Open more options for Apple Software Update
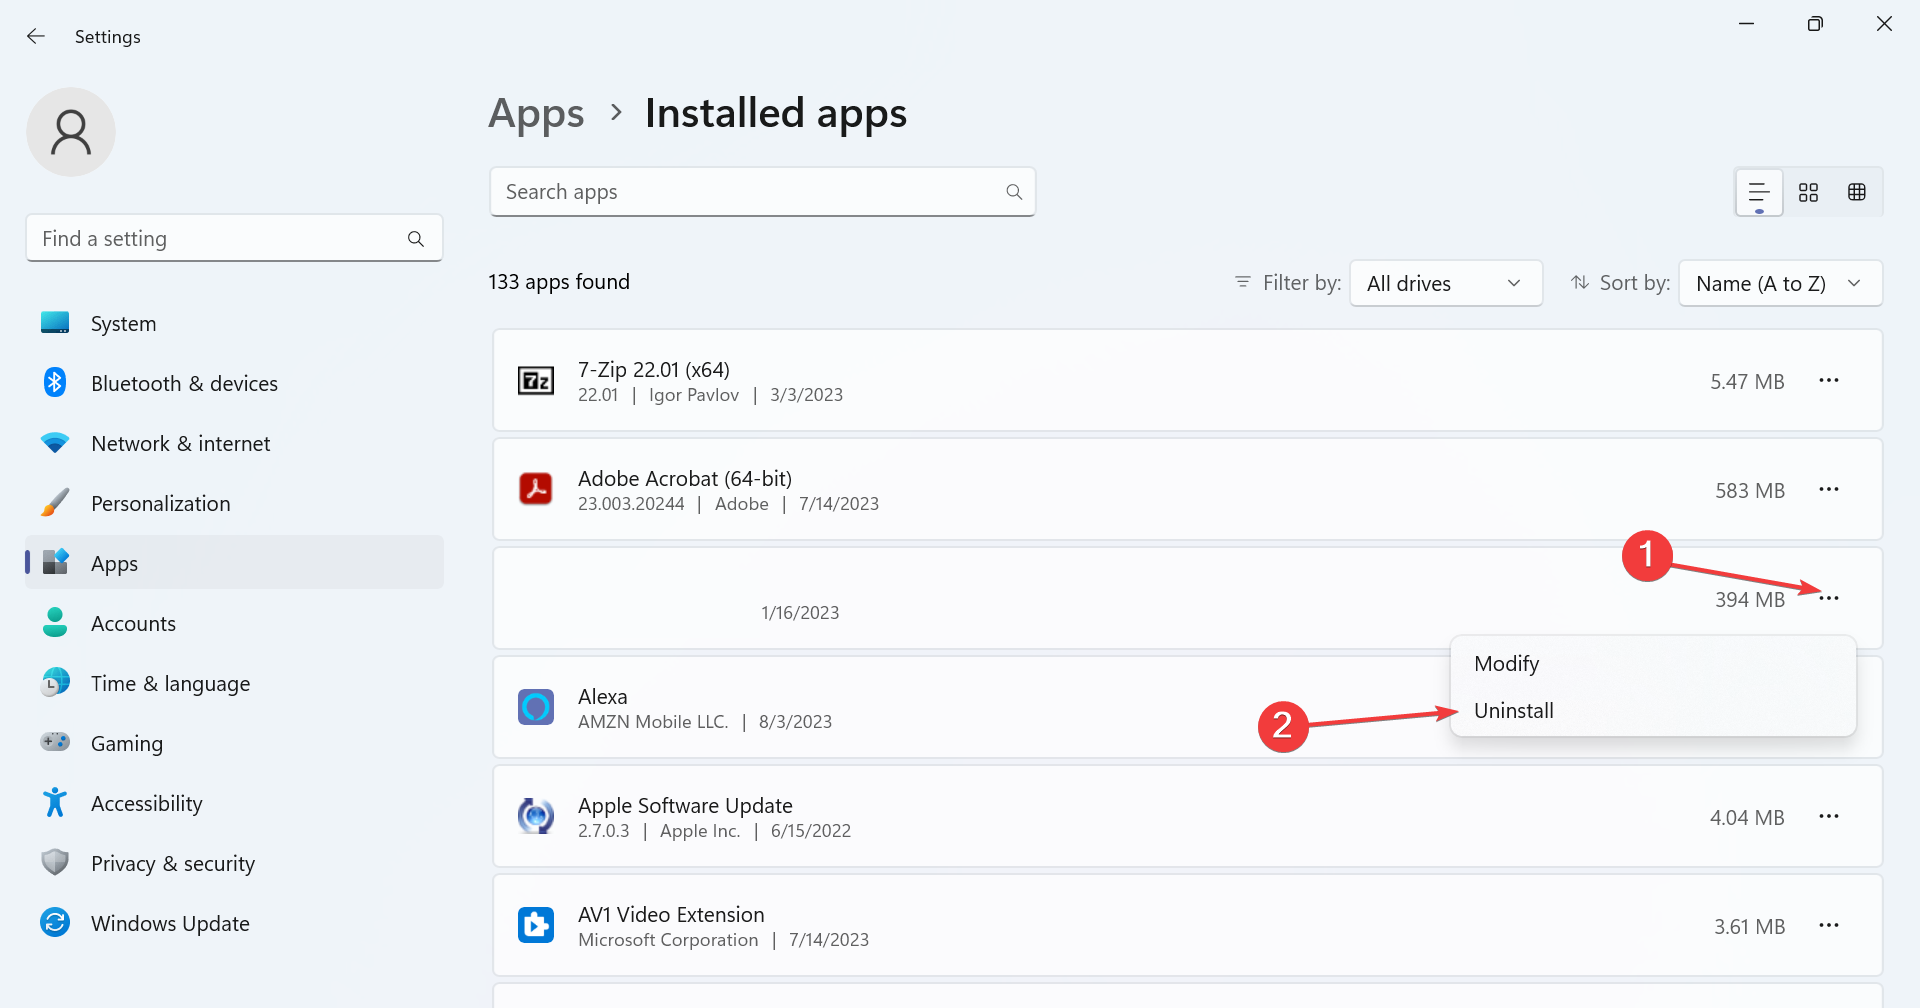The width and height of the screenshot is (1920, 1008). coord(1829,816)
